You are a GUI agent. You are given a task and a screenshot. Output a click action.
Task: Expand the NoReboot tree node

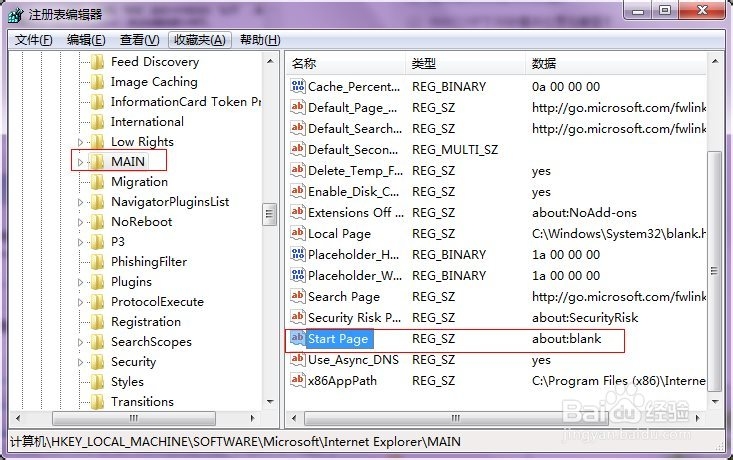(80, 223)
